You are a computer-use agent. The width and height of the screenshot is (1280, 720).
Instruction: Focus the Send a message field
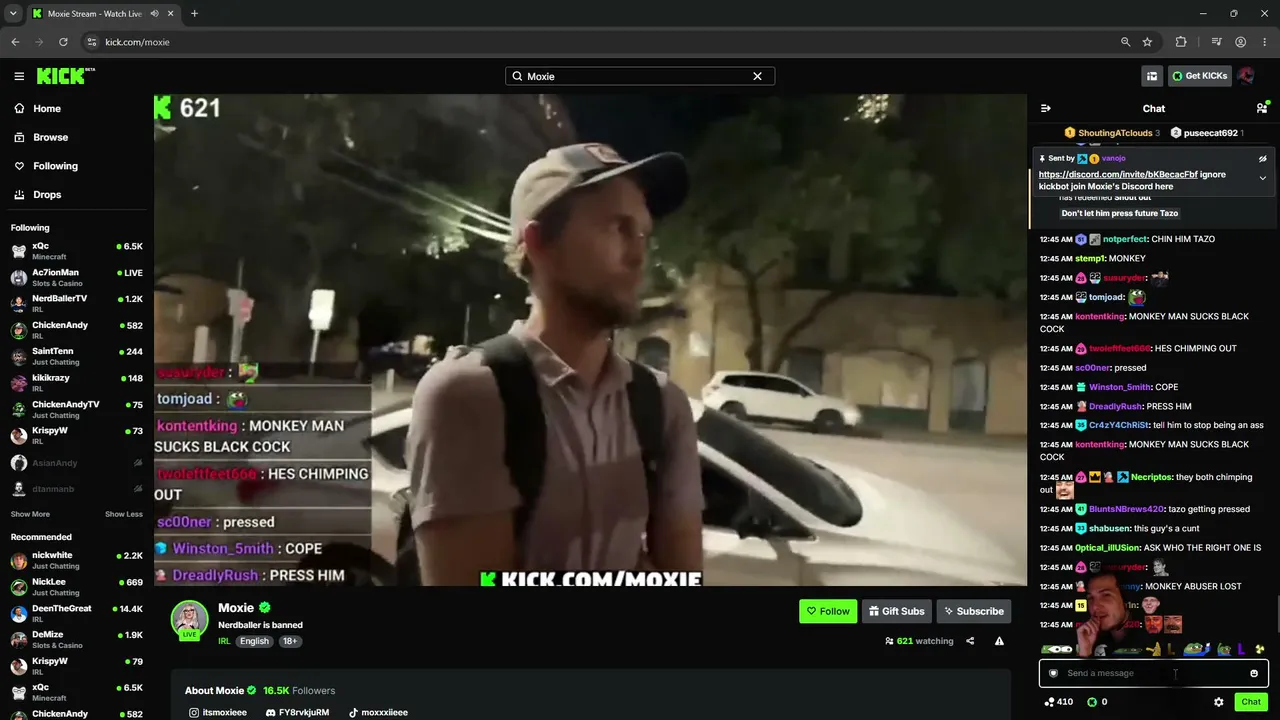(x=1153, y=673)
